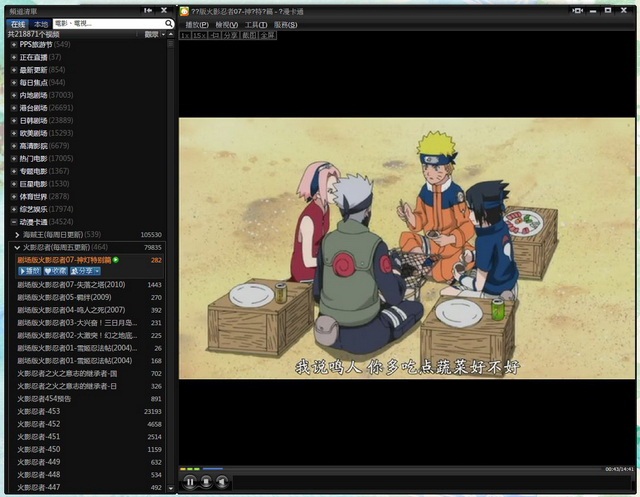Collapse the 动漫卡通 category
This screenshot has height=497, width=640.
click(14, 222)
